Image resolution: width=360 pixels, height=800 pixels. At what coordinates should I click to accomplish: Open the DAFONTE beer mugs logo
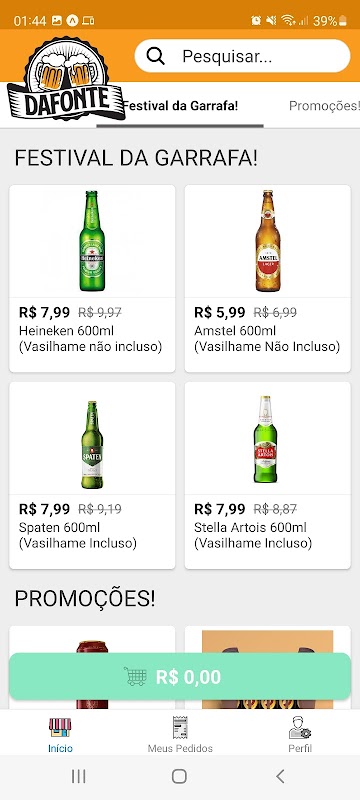click(66, 79)
